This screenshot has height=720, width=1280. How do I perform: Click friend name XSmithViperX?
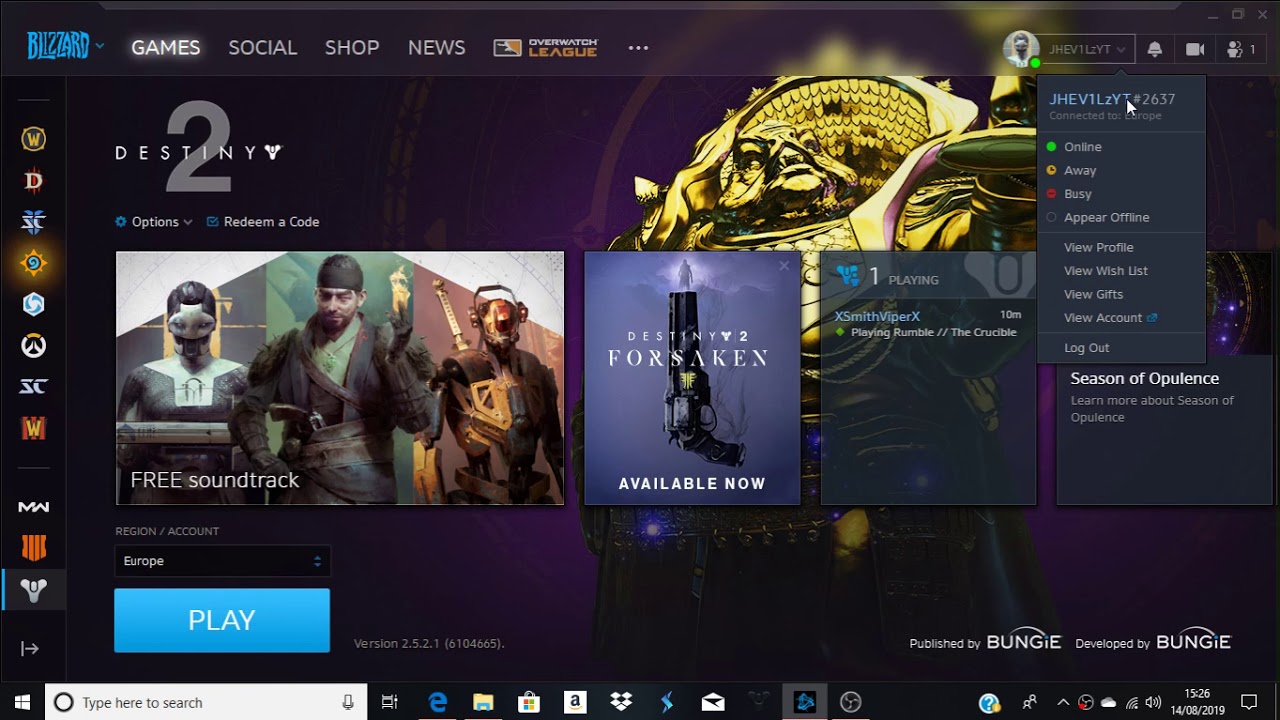(x=877, y=316)
